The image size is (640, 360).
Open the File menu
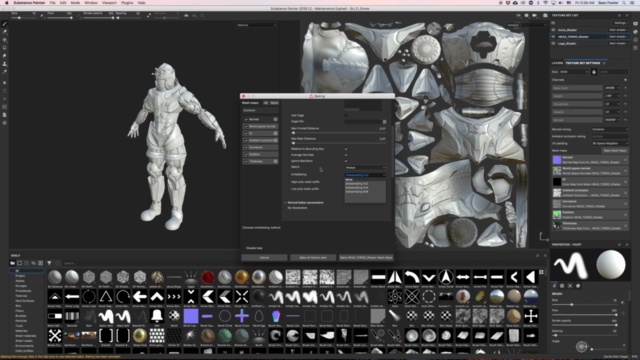pyautogui.click(x=52, y=3)
